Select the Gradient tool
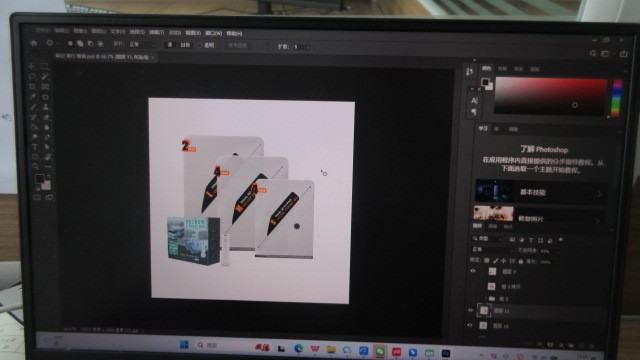The width and height of the screenshot is (640, 360). [34, 127]
